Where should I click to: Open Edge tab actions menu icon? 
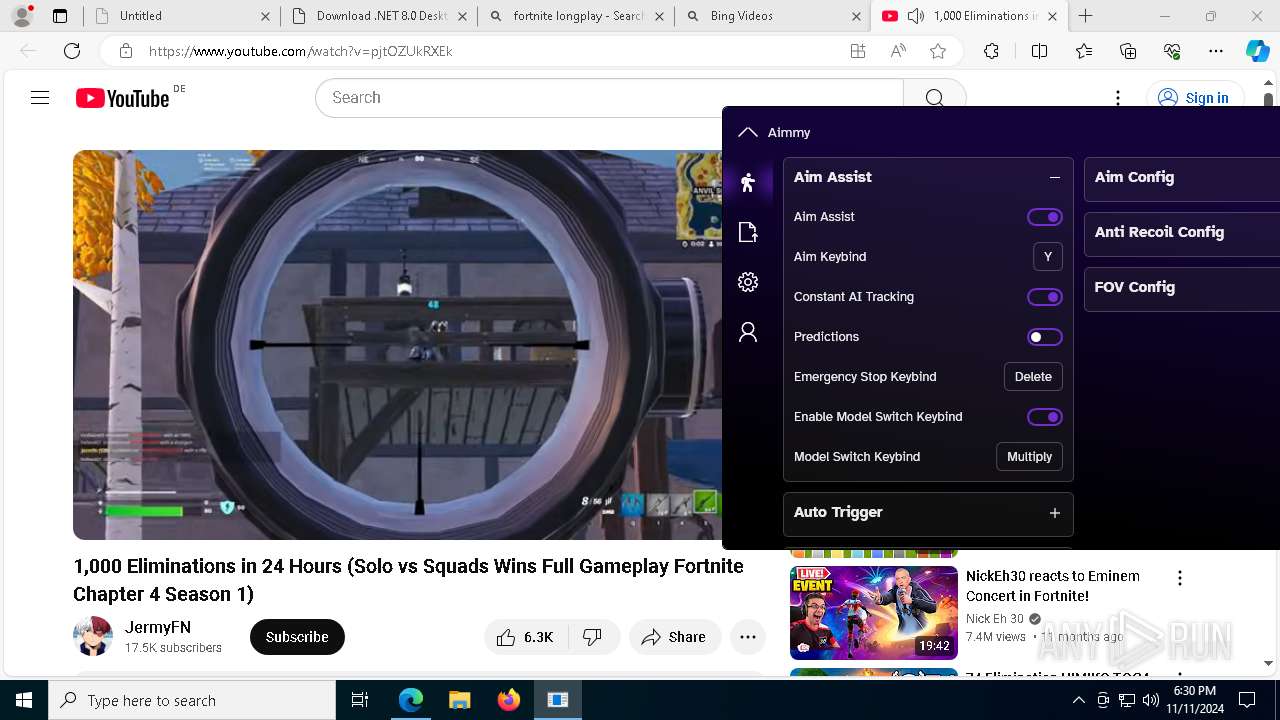[60, 16]
